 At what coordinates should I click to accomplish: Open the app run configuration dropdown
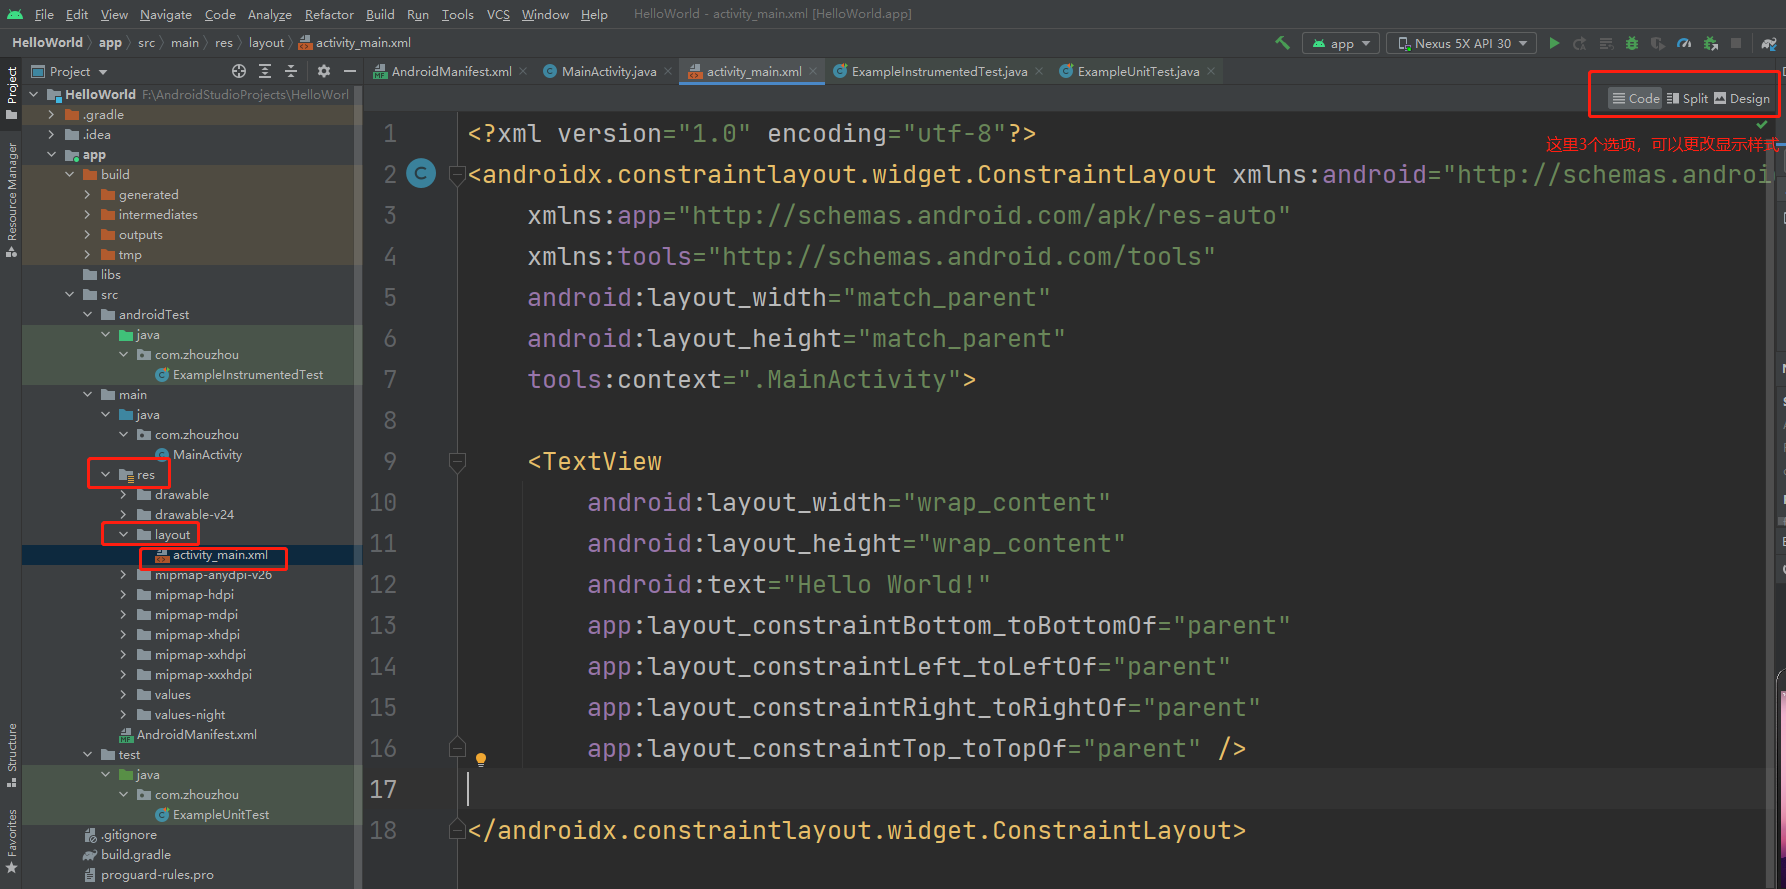(1341, 43)
